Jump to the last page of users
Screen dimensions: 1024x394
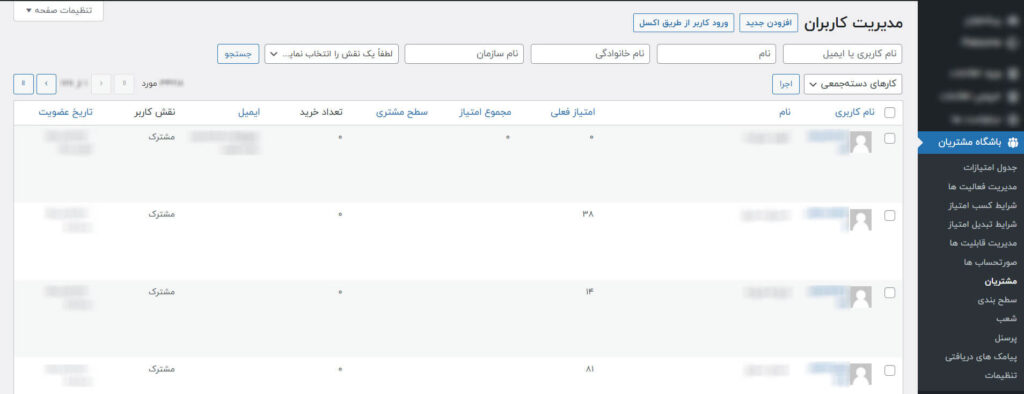point(24,84)
